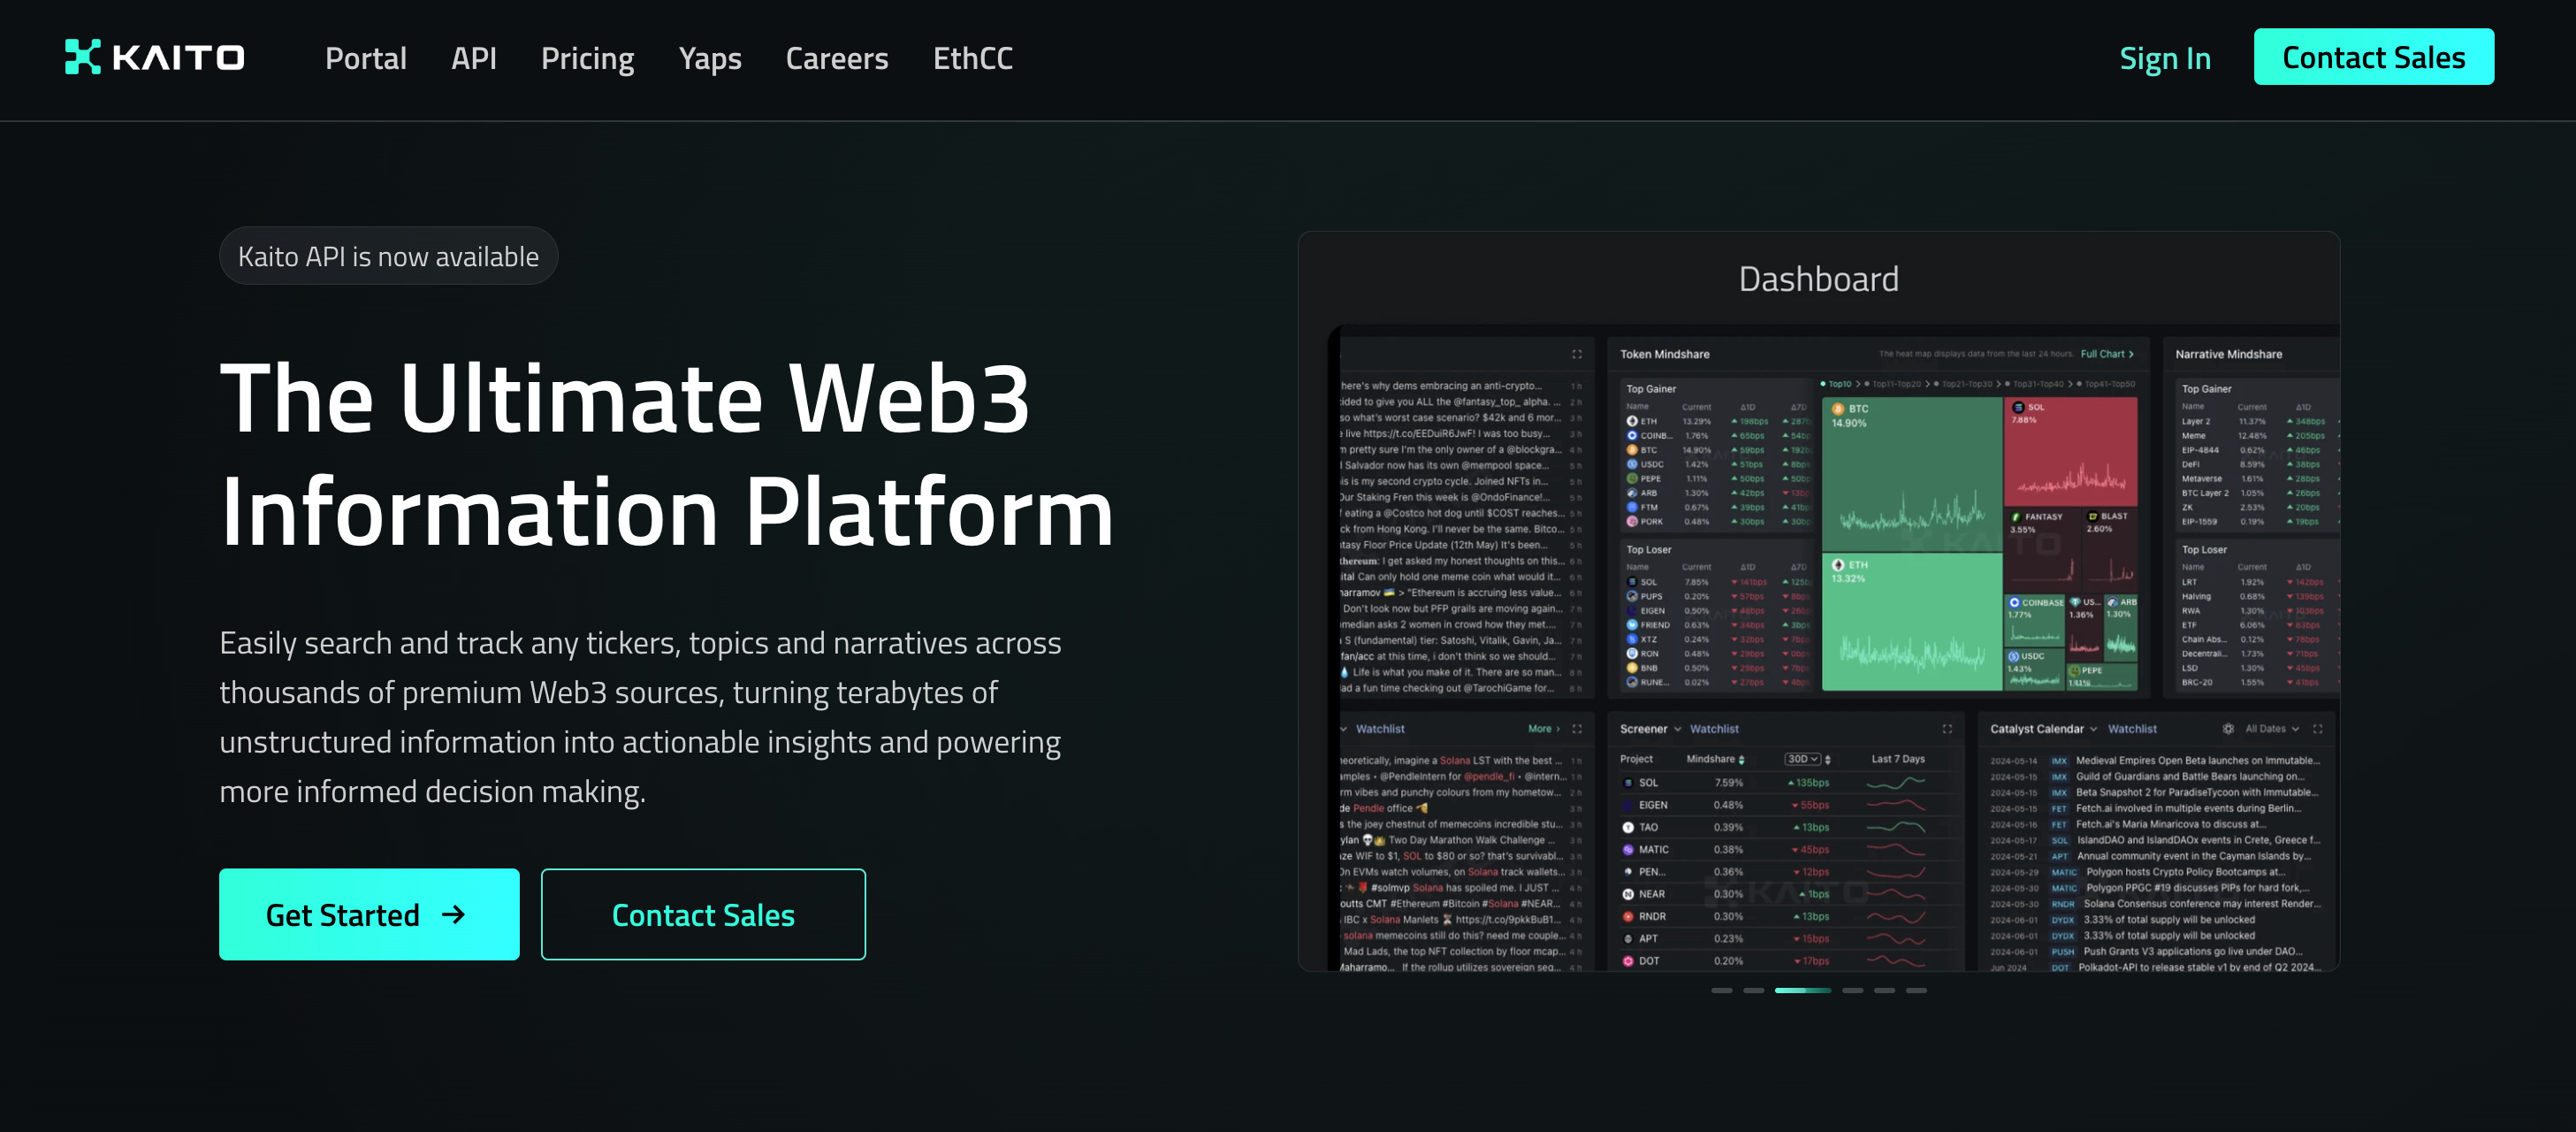Open the Screener dropdown chevron
Screen dimensions: 2576x1132
coord(1677,729)
